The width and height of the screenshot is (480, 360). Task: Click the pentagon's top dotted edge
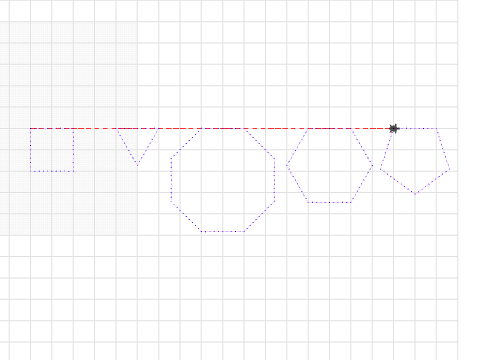click(415, 128)
